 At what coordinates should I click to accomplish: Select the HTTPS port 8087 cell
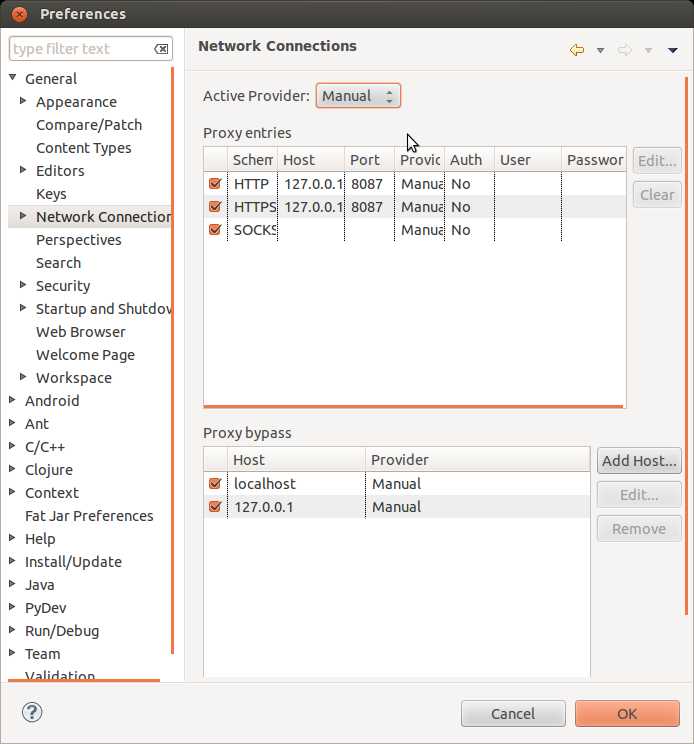(369, 207)
